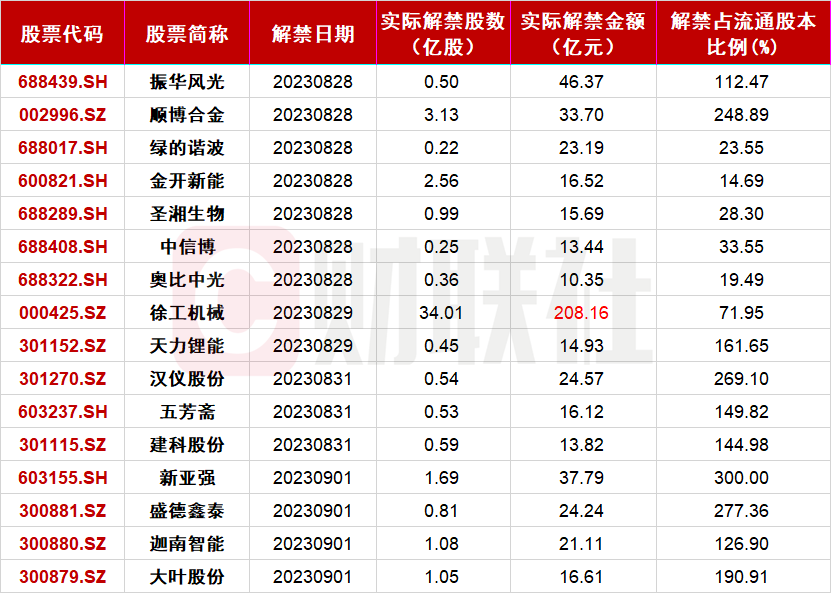Click stock name 金开新能
Viewport: 831px width, 593px height.
pos(187,181)
